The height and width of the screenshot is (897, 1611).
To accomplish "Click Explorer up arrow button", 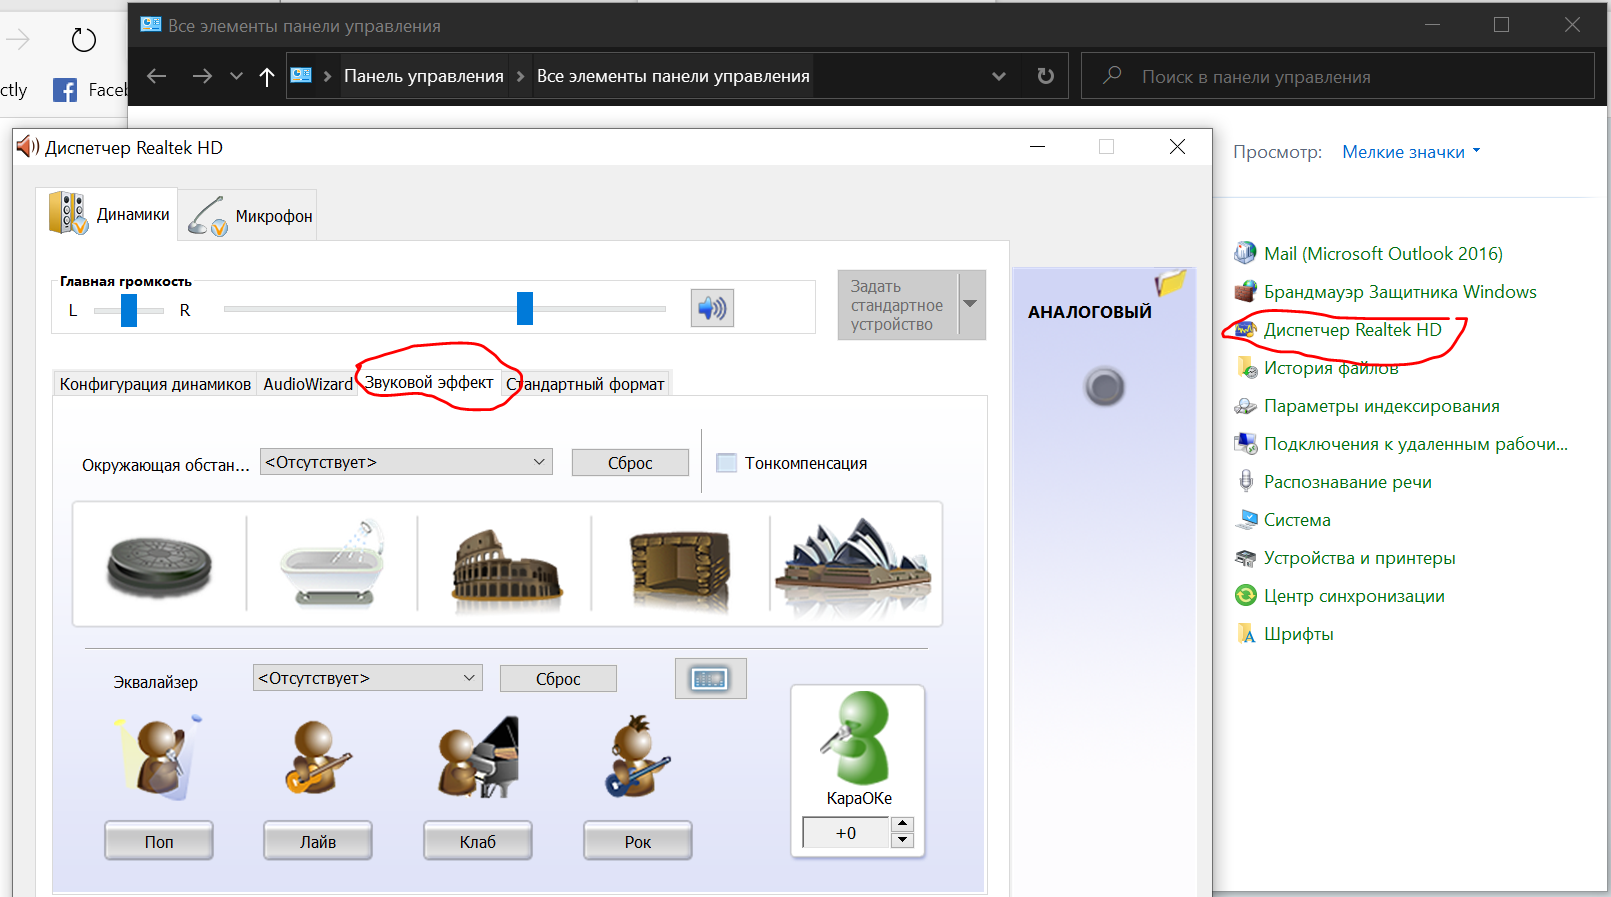I will [x=267, y=76].
